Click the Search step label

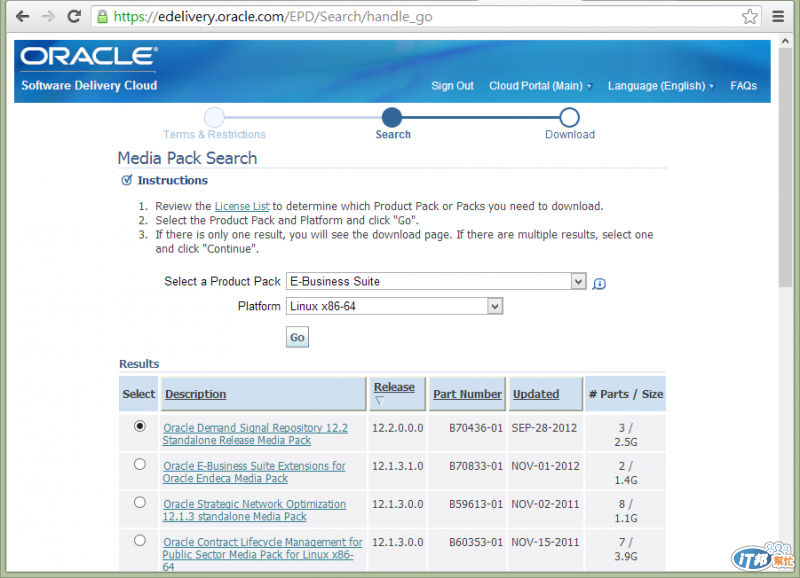393,135
